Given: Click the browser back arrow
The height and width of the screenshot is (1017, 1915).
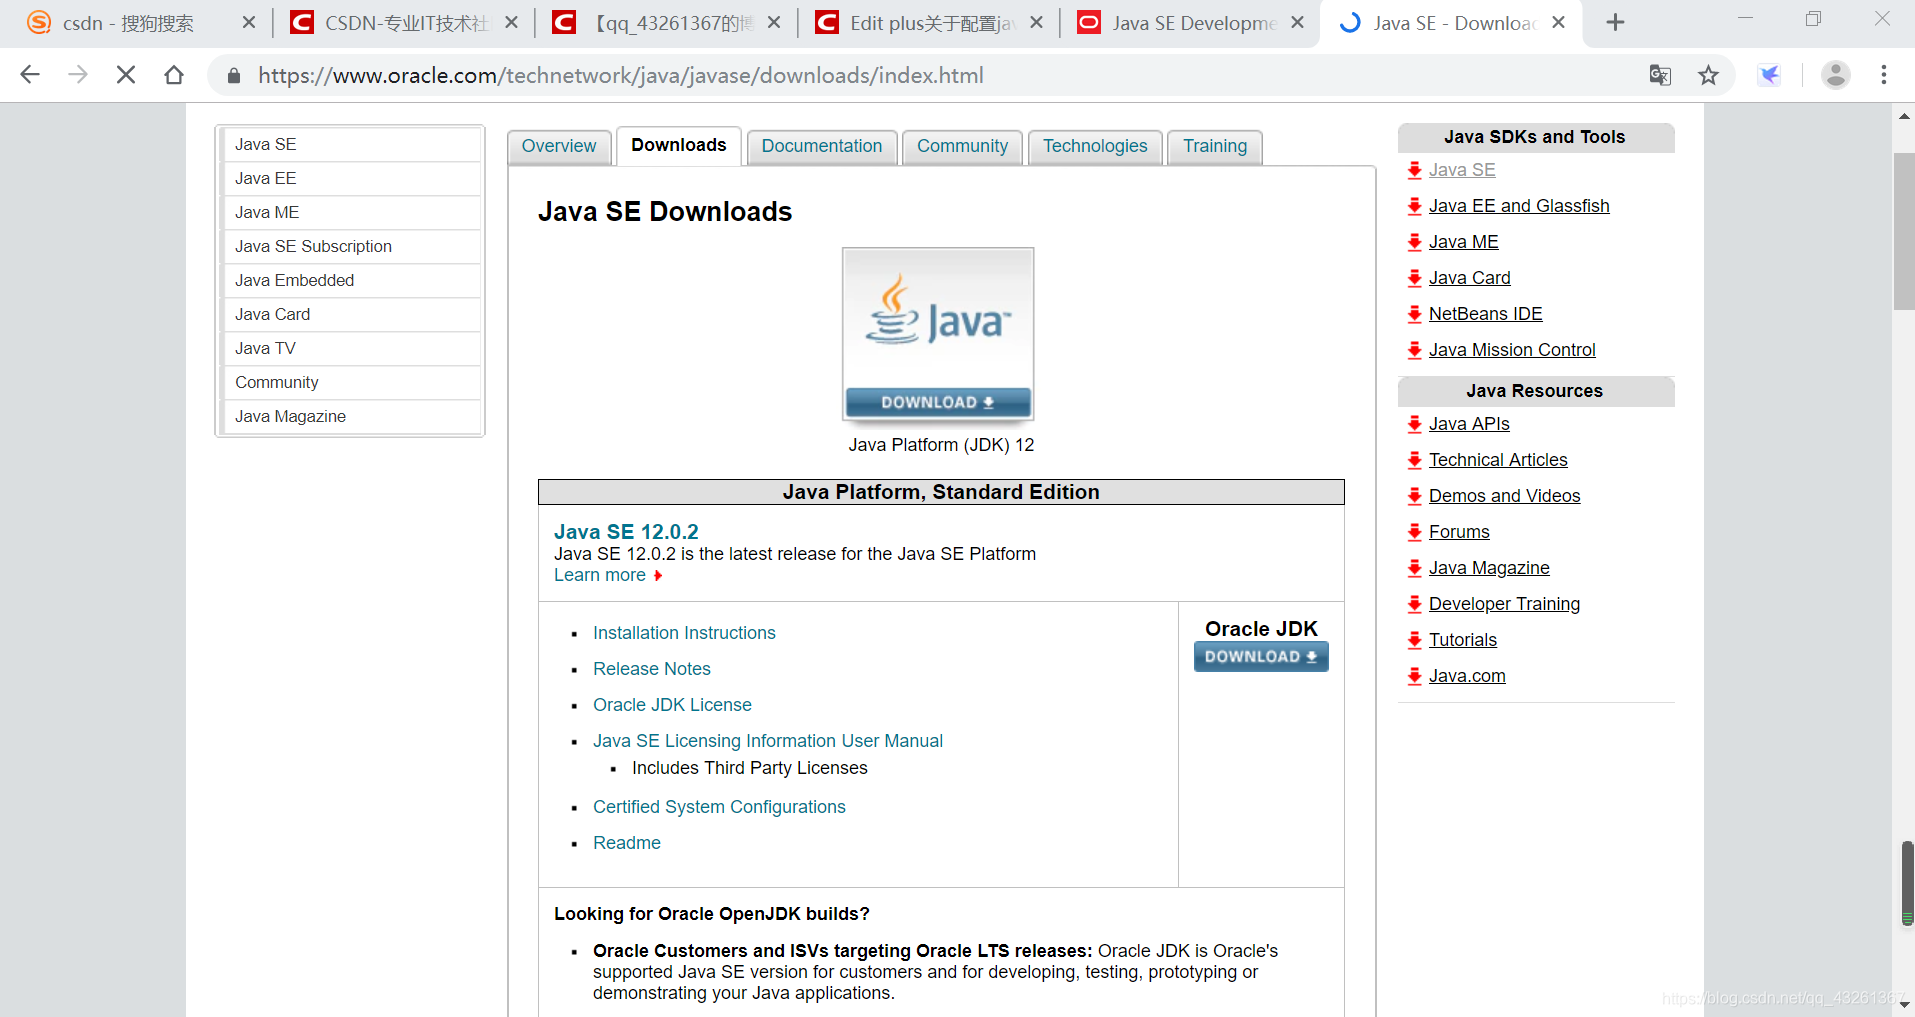Looking at the screenshot, I should tap(30, 75).
